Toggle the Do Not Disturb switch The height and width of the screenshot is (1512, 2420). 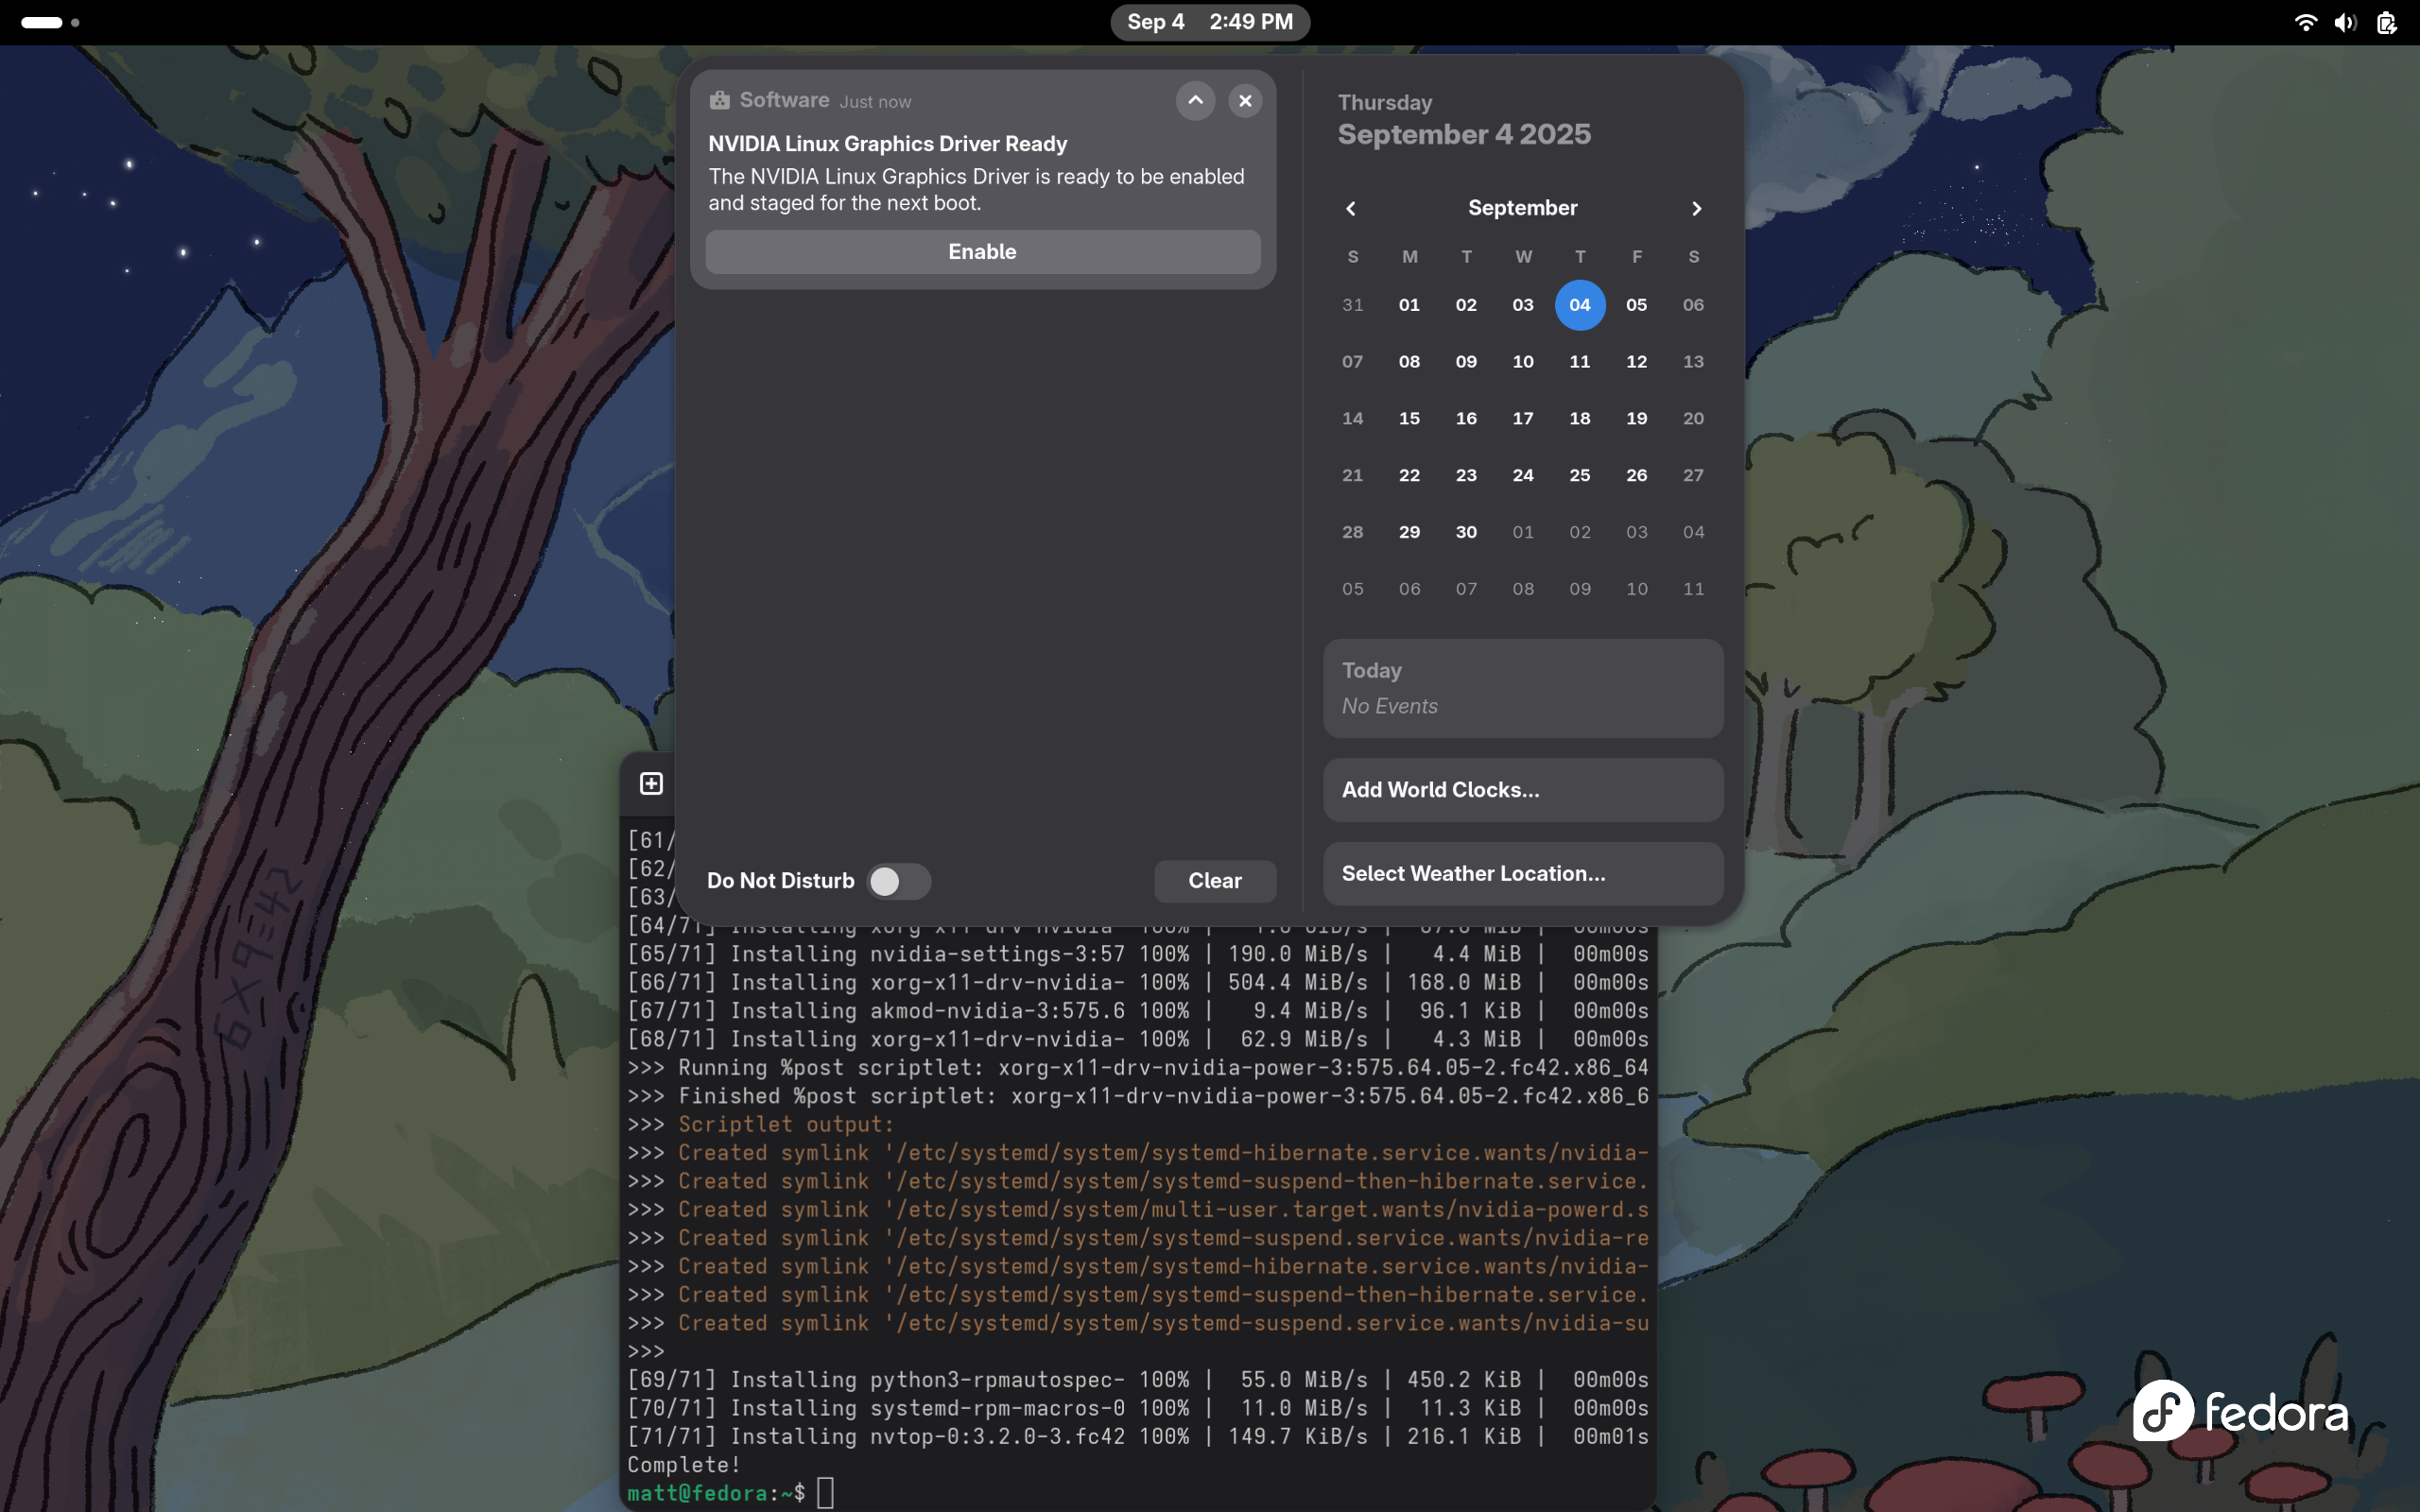click(898, 881)
